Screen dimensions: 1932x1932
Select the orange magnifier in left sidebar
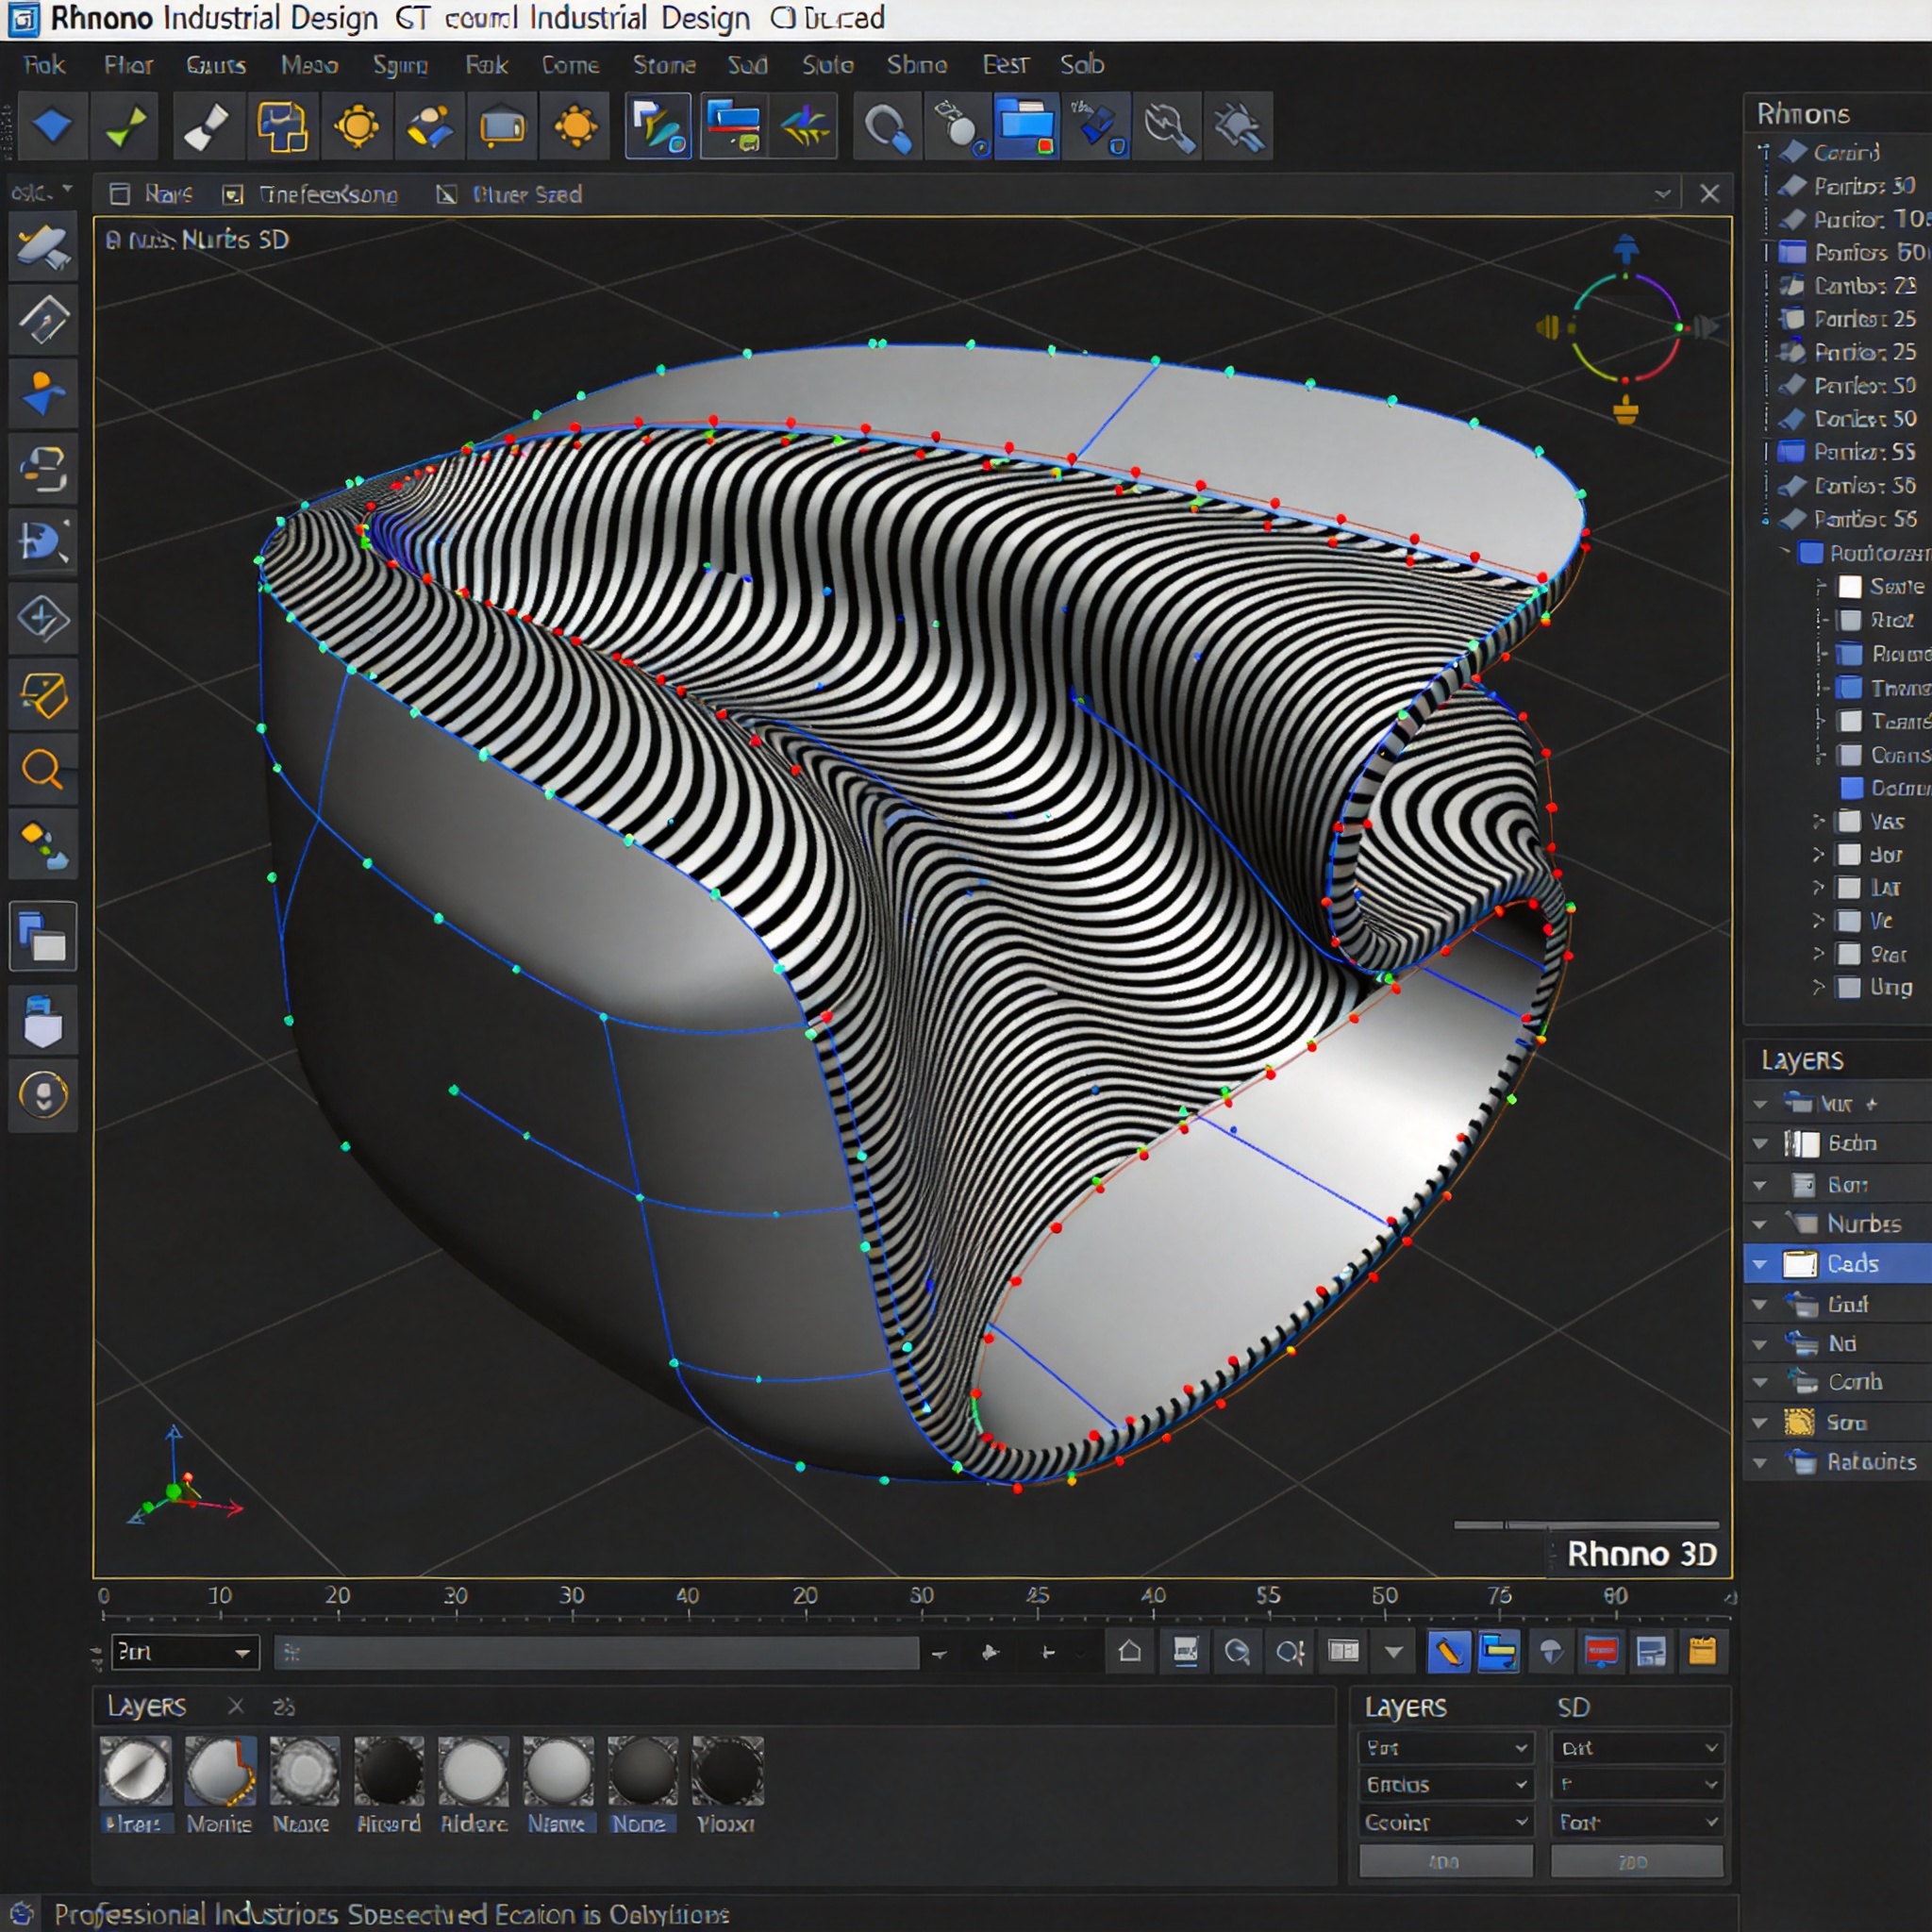[x=43, y=769]
